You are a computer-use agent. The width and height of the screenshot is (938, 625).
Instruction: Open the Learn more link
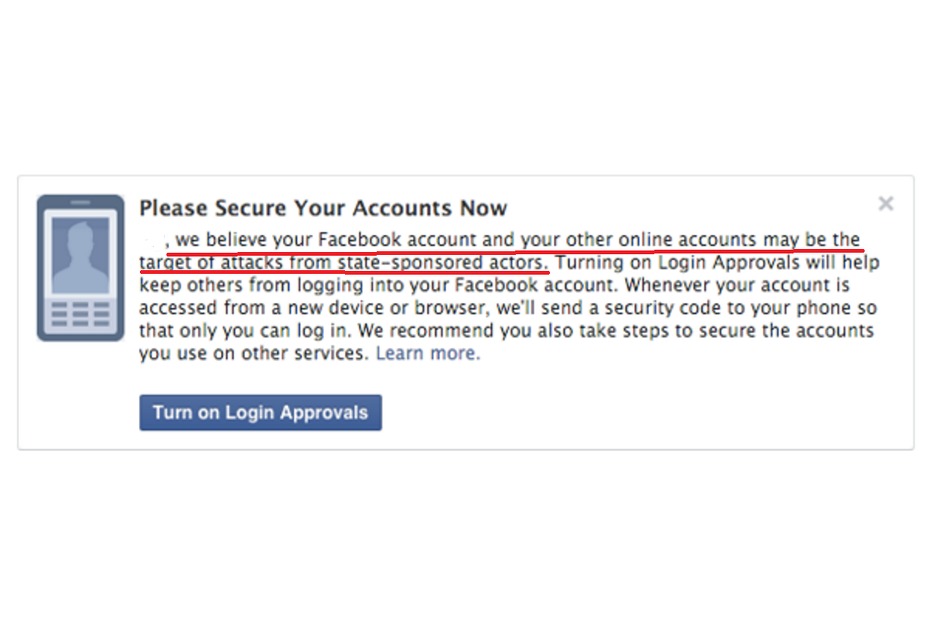[428, 353]
